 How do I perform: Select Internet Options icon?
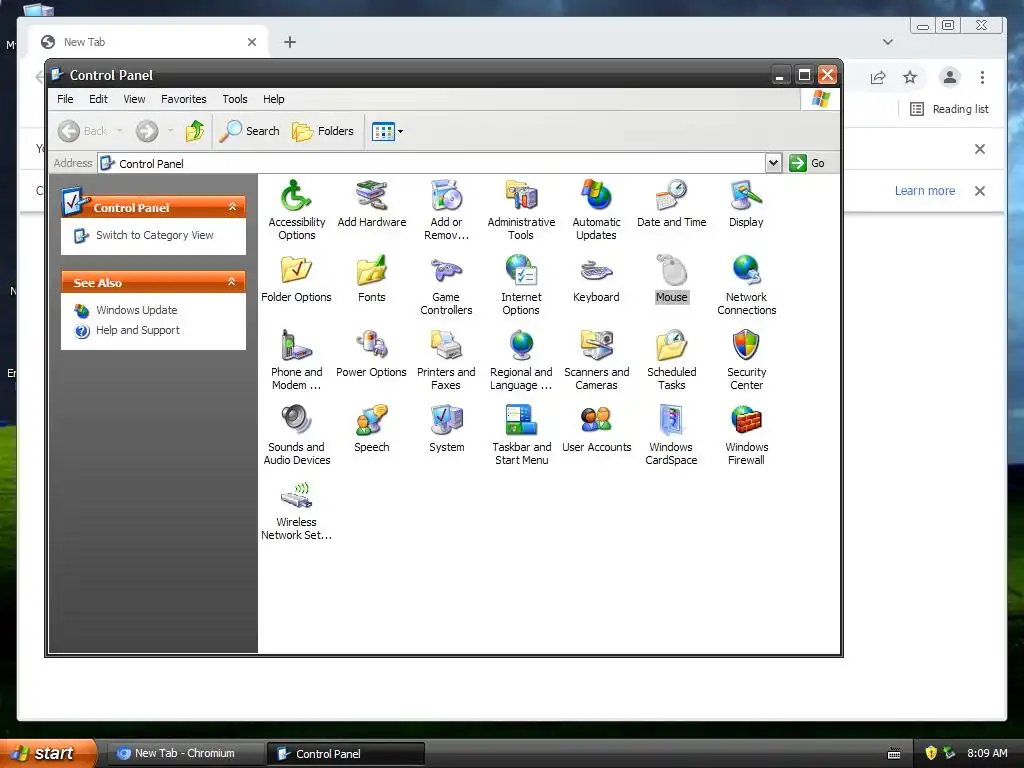coord(521,270)
